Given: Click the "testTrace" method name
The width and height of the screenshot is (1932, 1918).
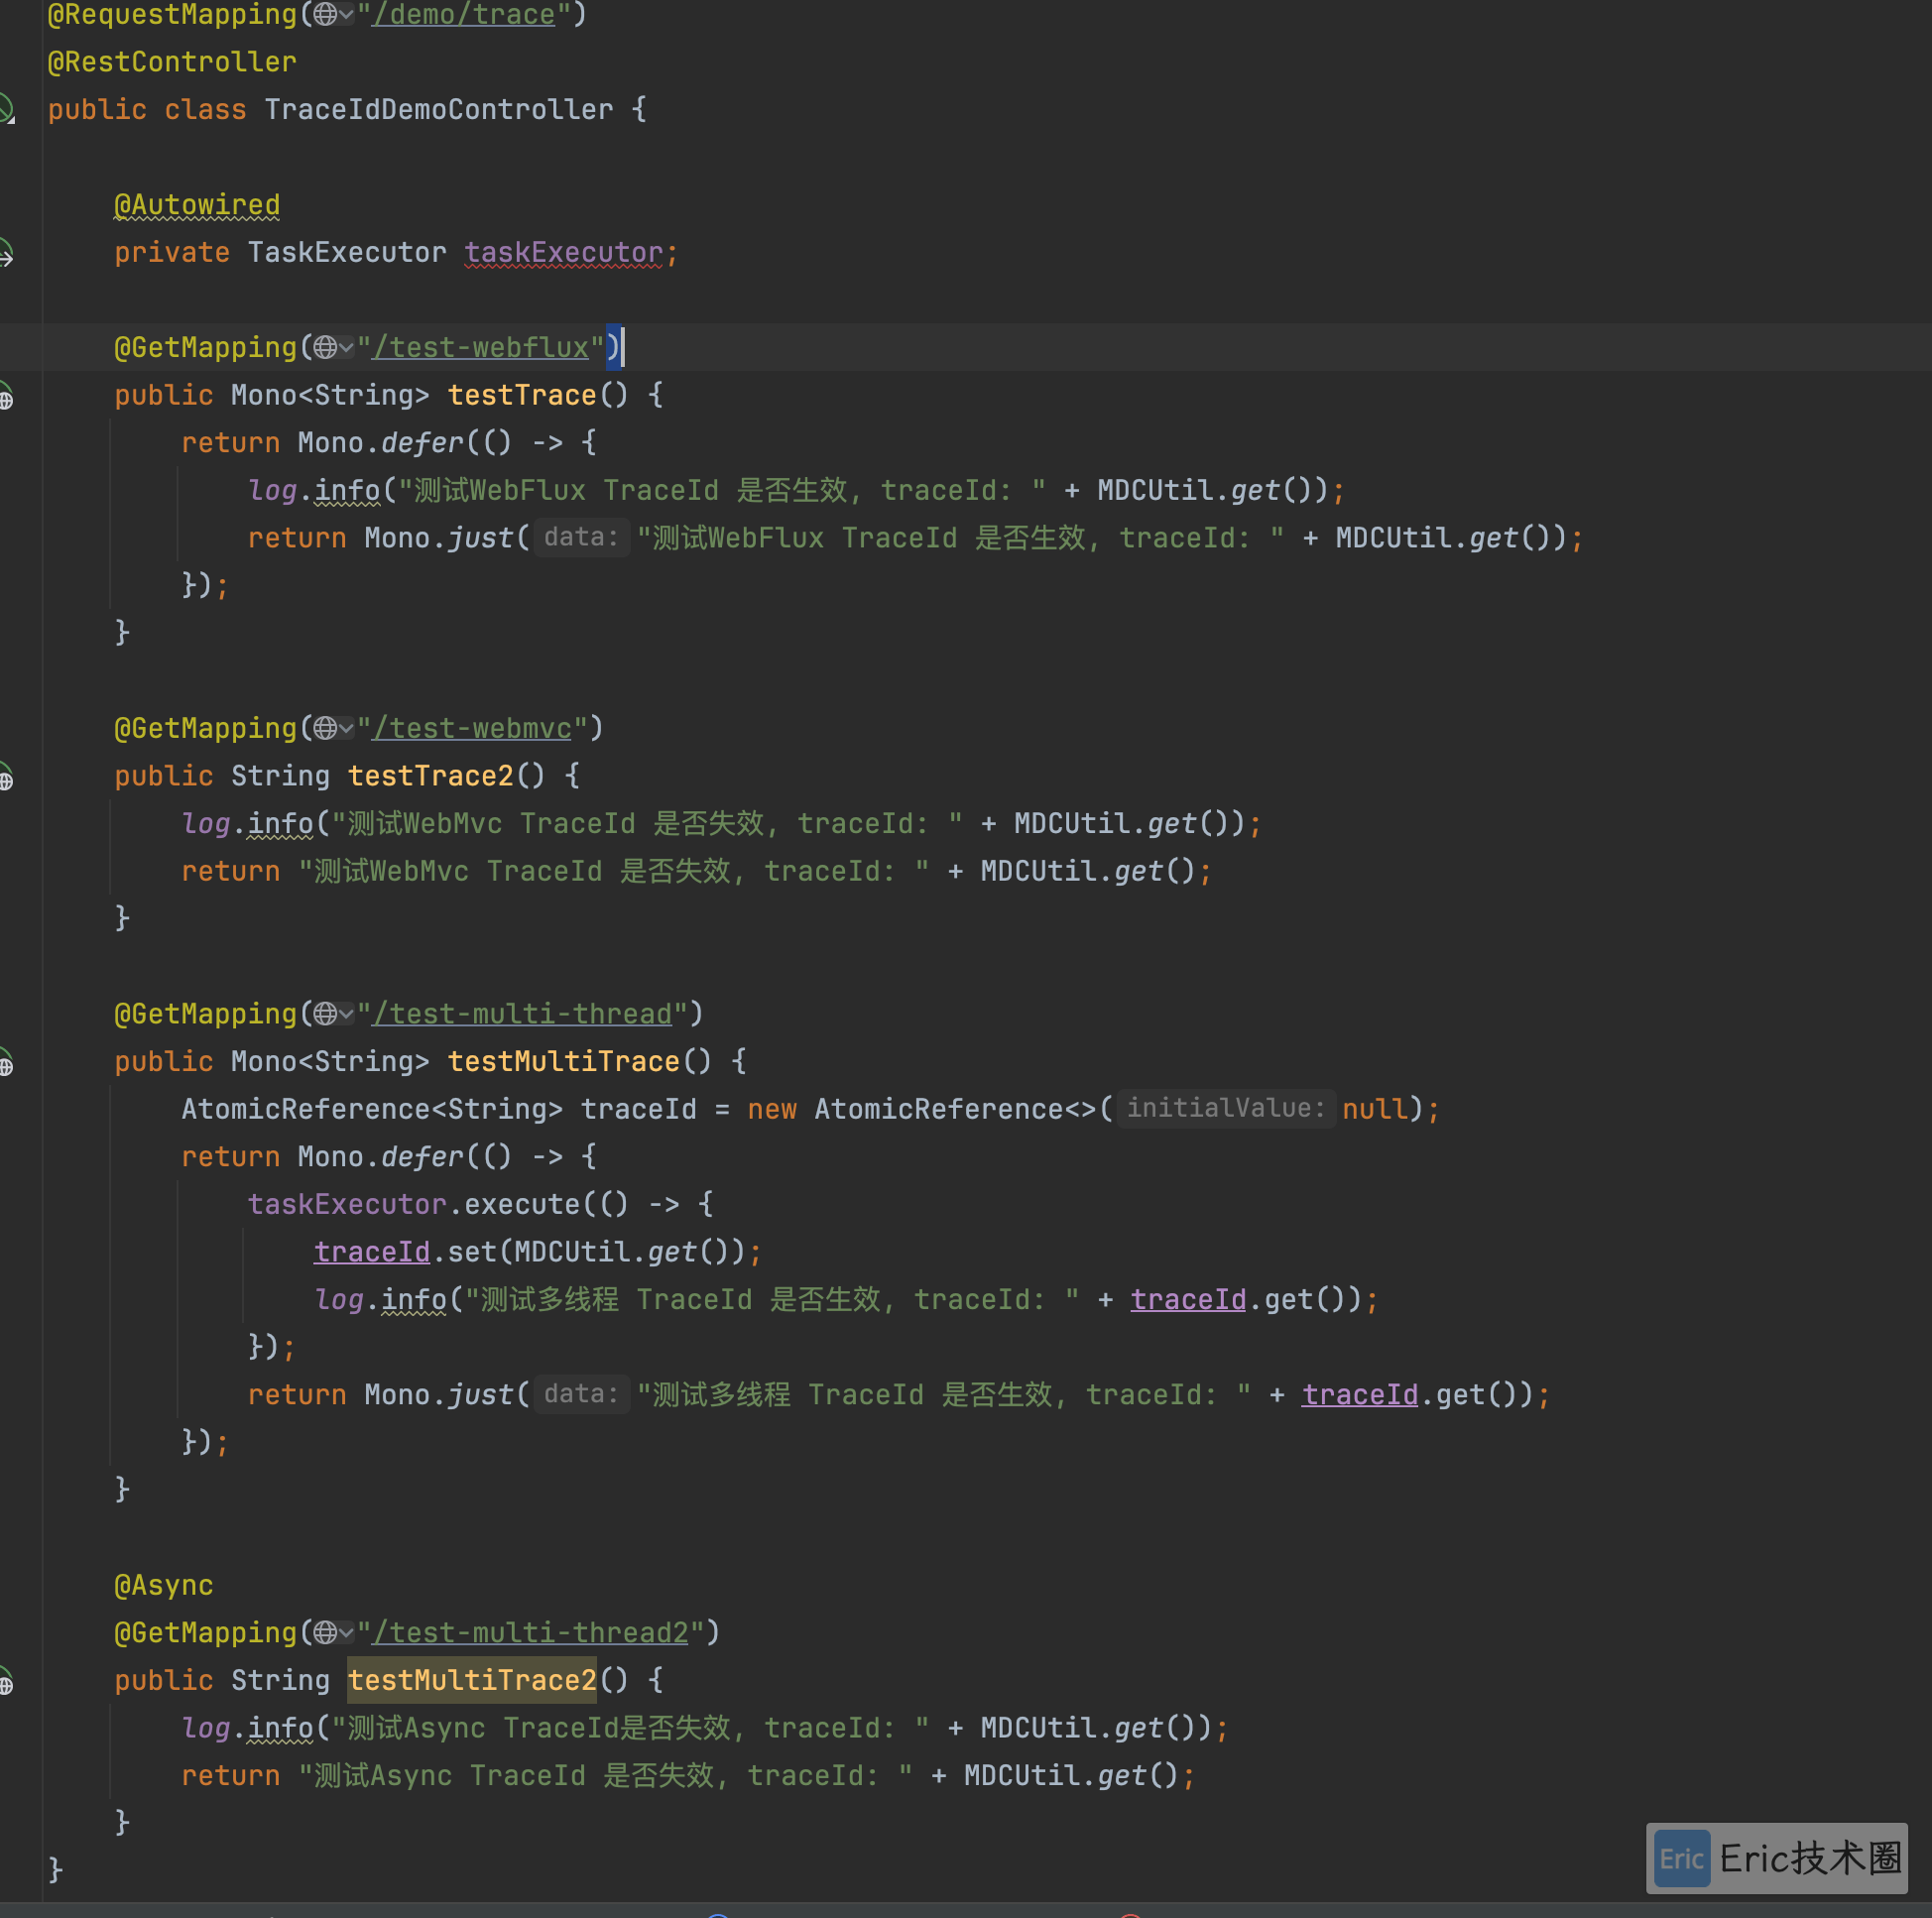Looking at the screenshot, I should [x=522, y=396].
